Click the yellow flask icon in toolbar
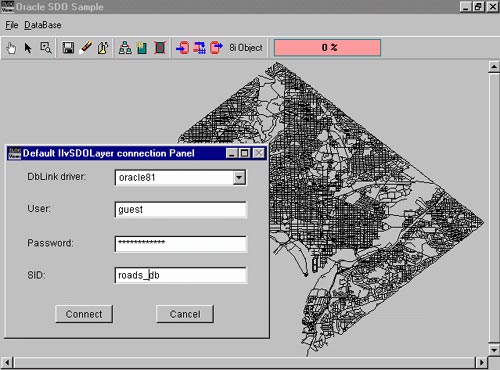Viewport: 500px width, 370px height. 103,48
